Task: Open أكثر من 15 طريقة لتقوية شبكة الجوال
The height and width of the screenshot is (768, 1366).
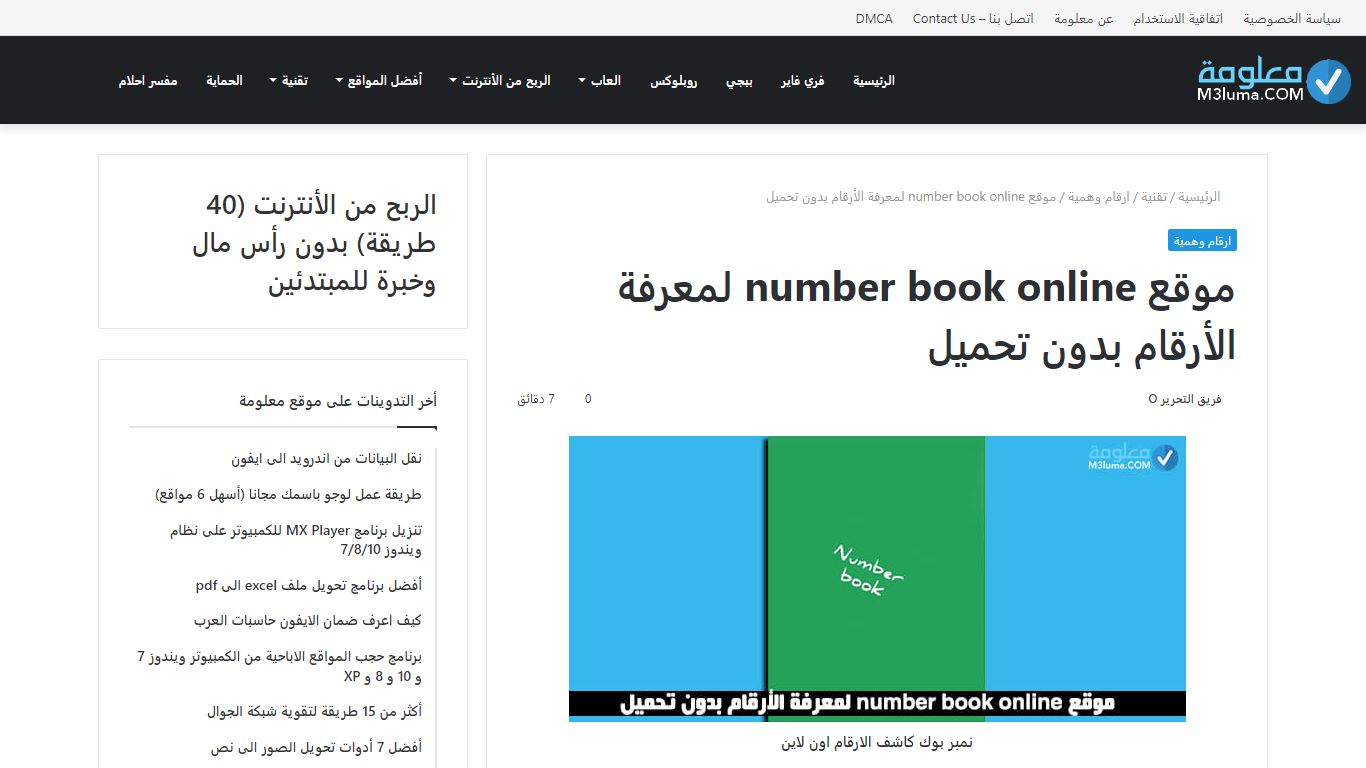Action: pos(314,712)
